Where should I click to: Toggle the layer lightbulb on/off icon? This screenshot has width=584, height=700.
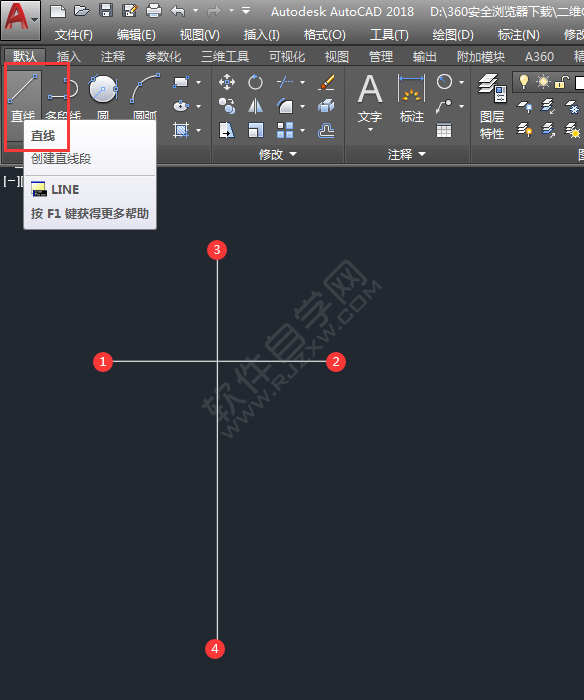(524, 82)
